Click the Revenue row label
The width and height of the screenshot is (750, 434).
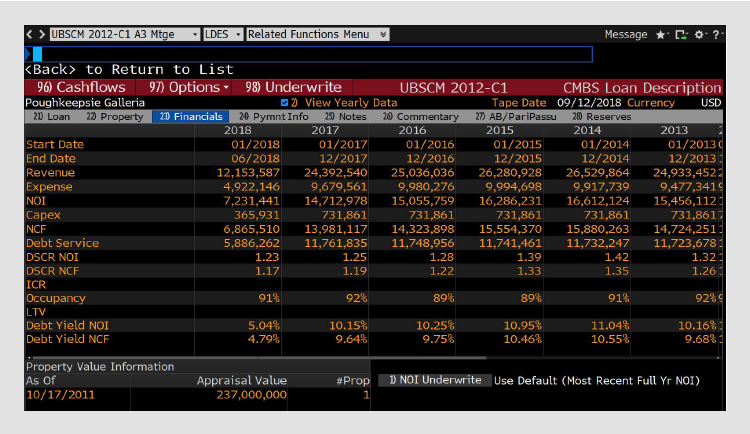click(x=50, y=173)
